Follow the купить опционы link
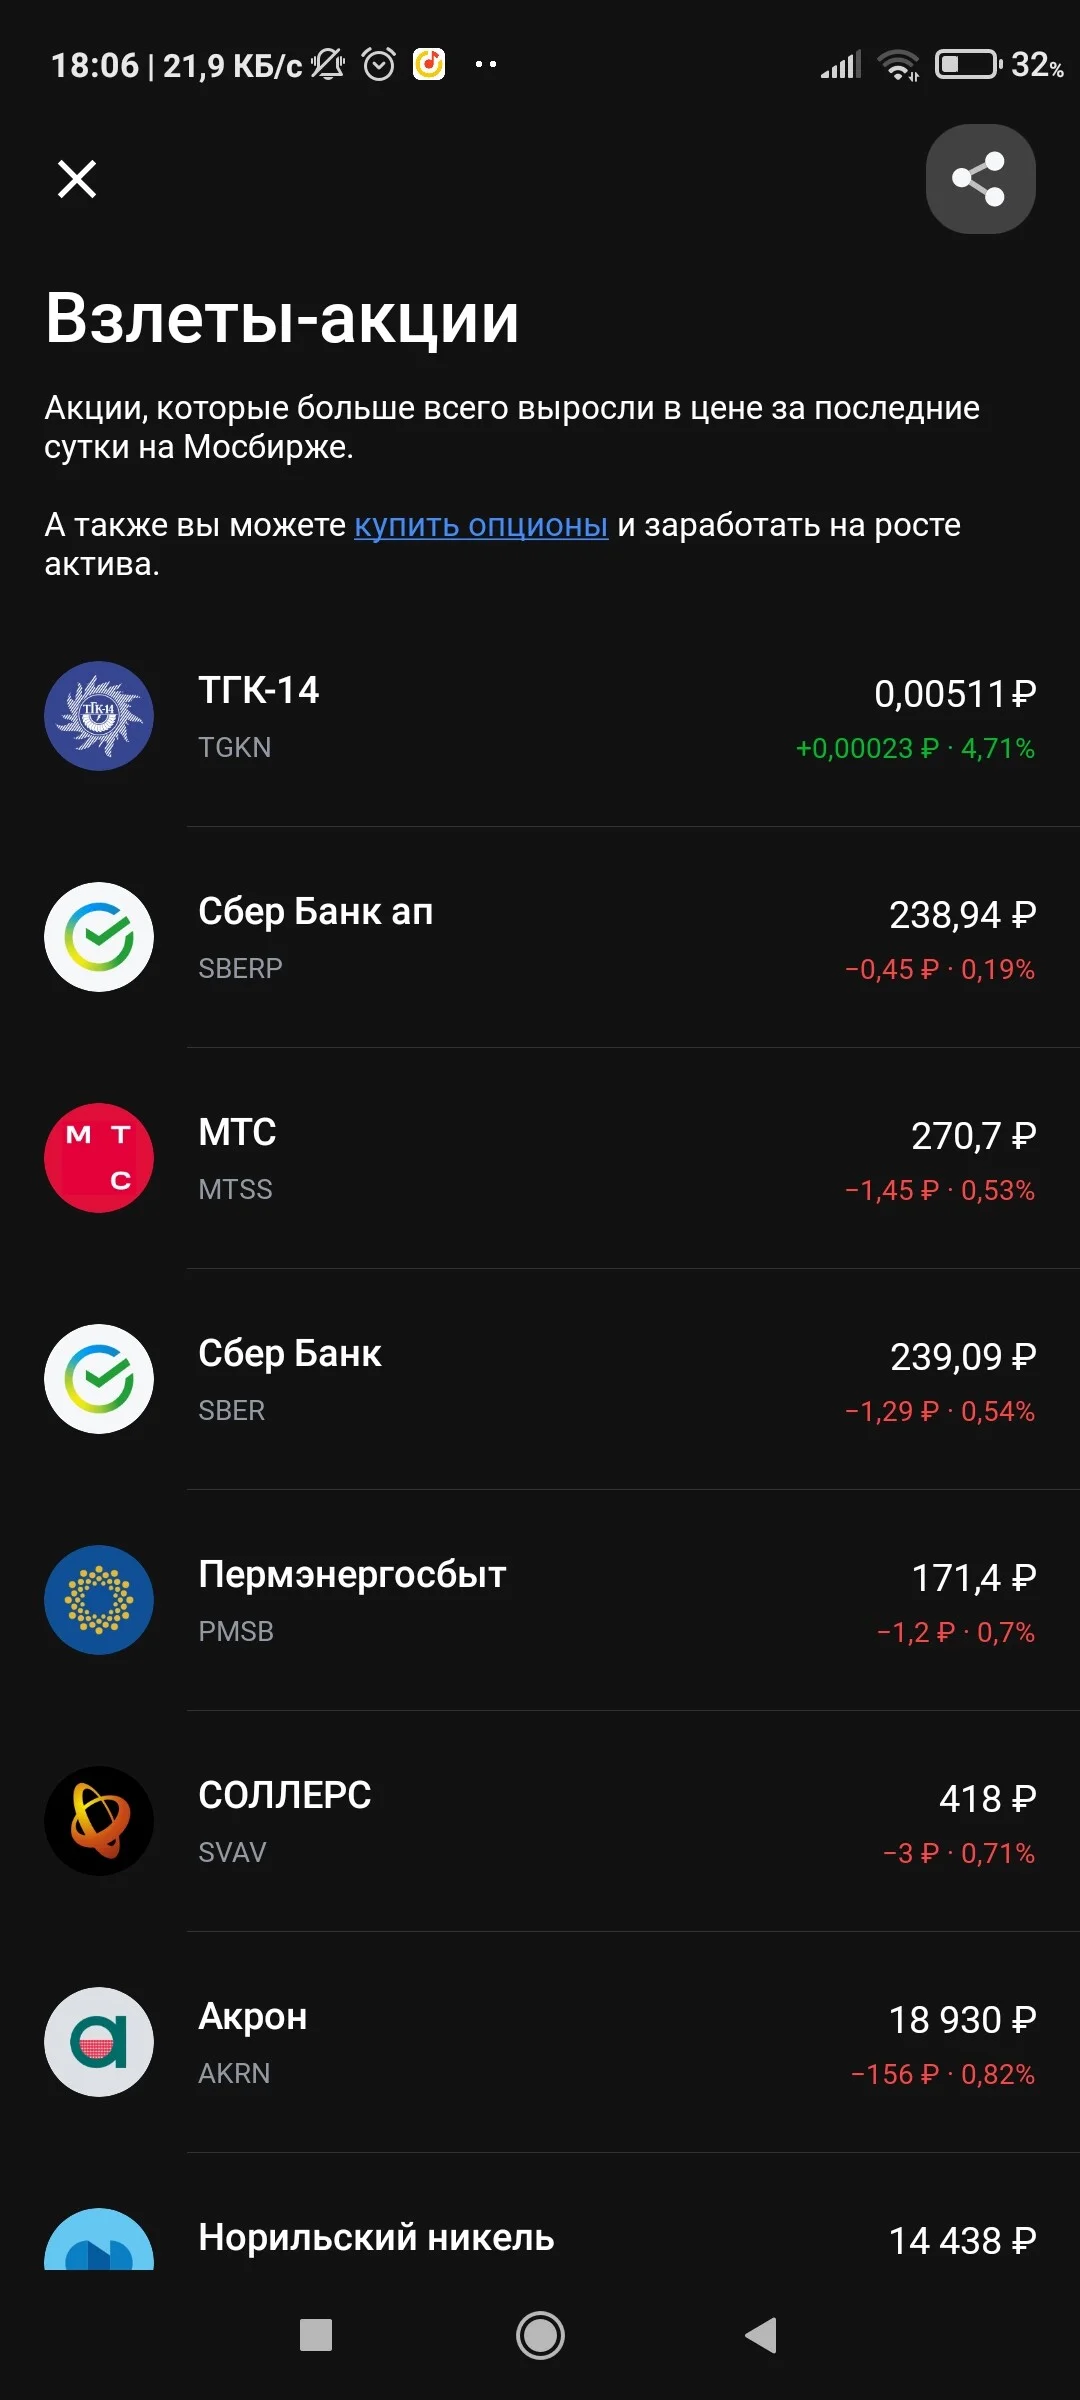Viewport: 1080px width, 2400px height. 481,525
